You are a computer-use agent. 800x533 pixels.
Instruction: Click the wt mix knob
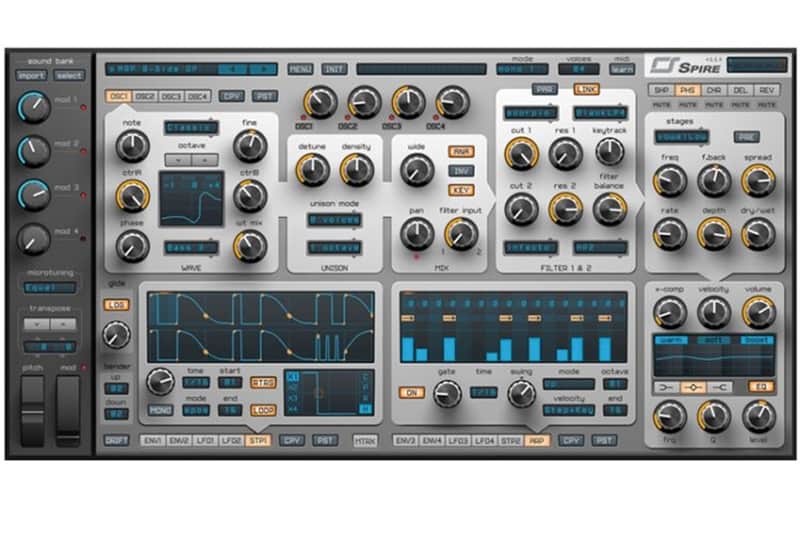click(250, 246)
